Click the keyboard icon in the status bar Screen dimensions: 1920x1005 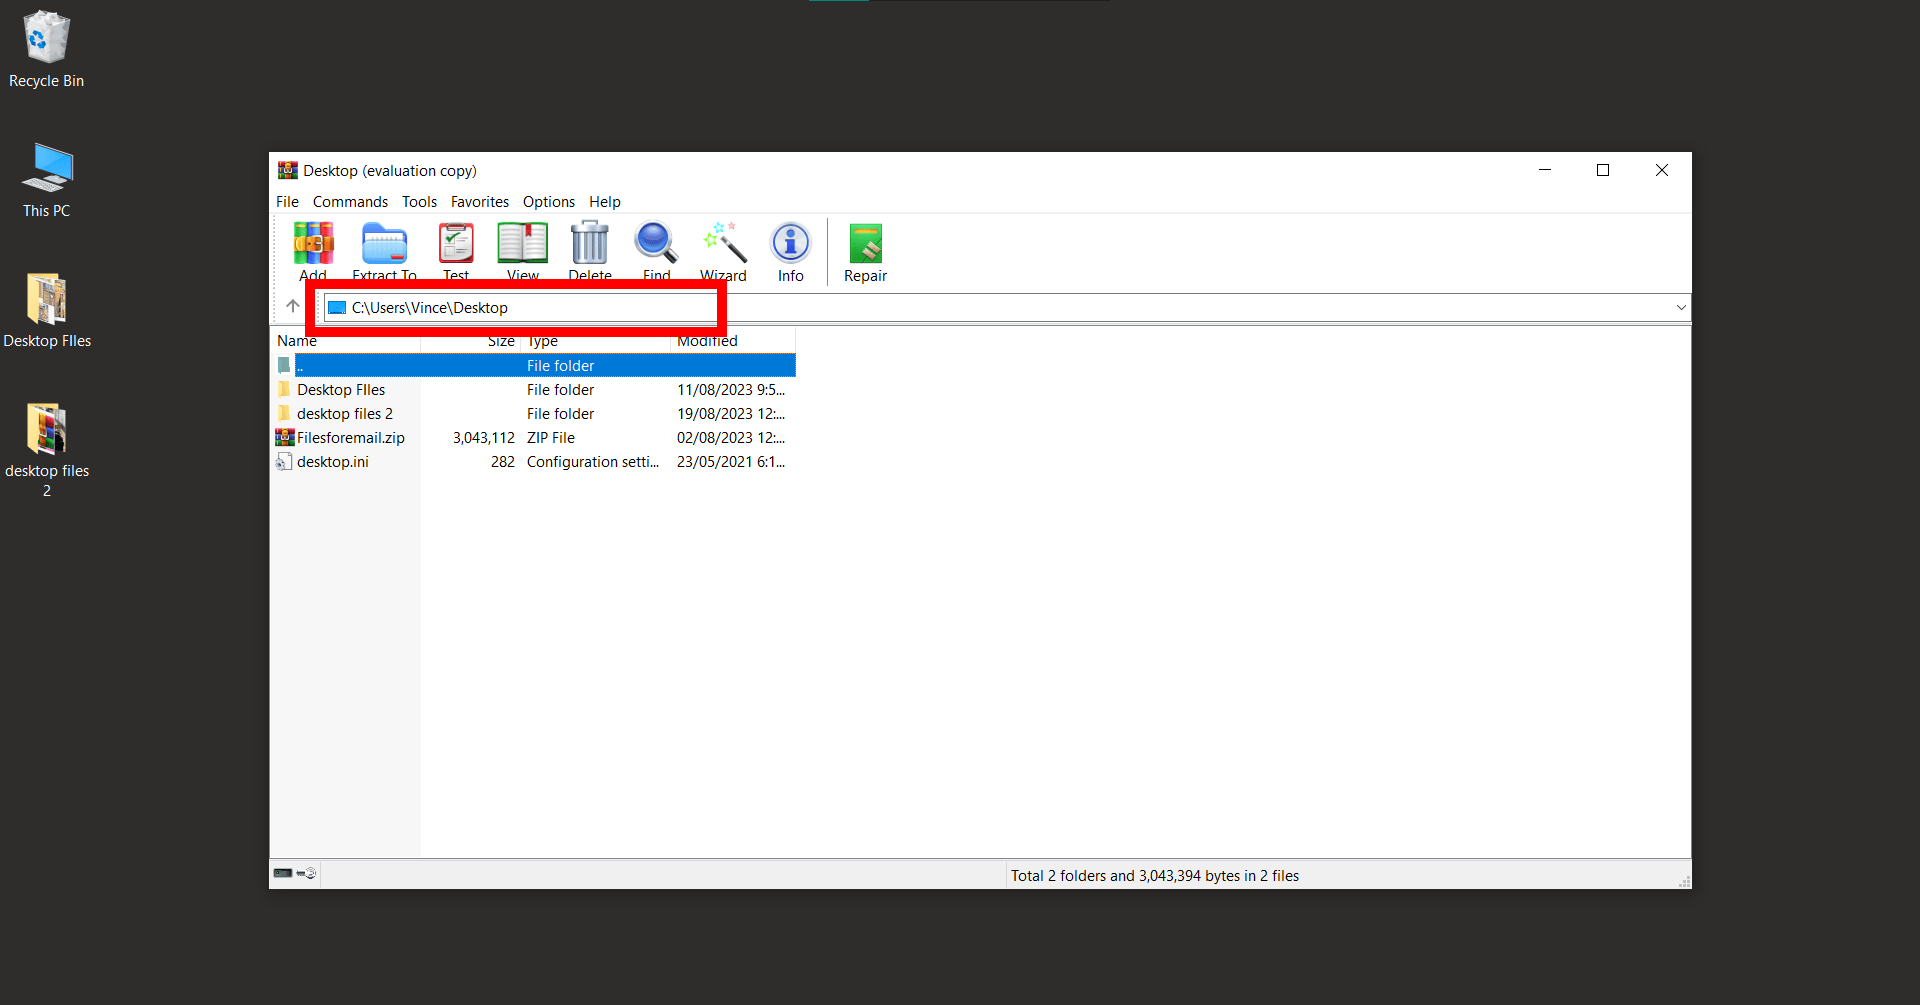pyautogui.click(x=282, y=873)
